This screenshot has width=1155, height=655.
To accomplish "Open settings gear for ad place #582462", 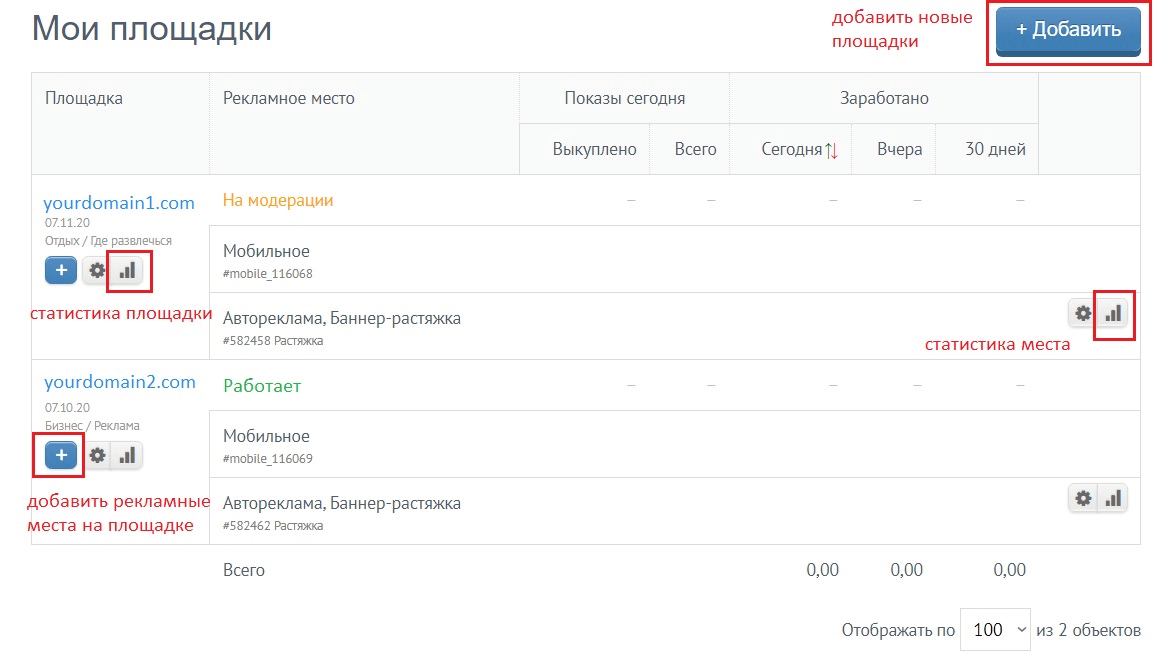I will tap(1083, 498).
